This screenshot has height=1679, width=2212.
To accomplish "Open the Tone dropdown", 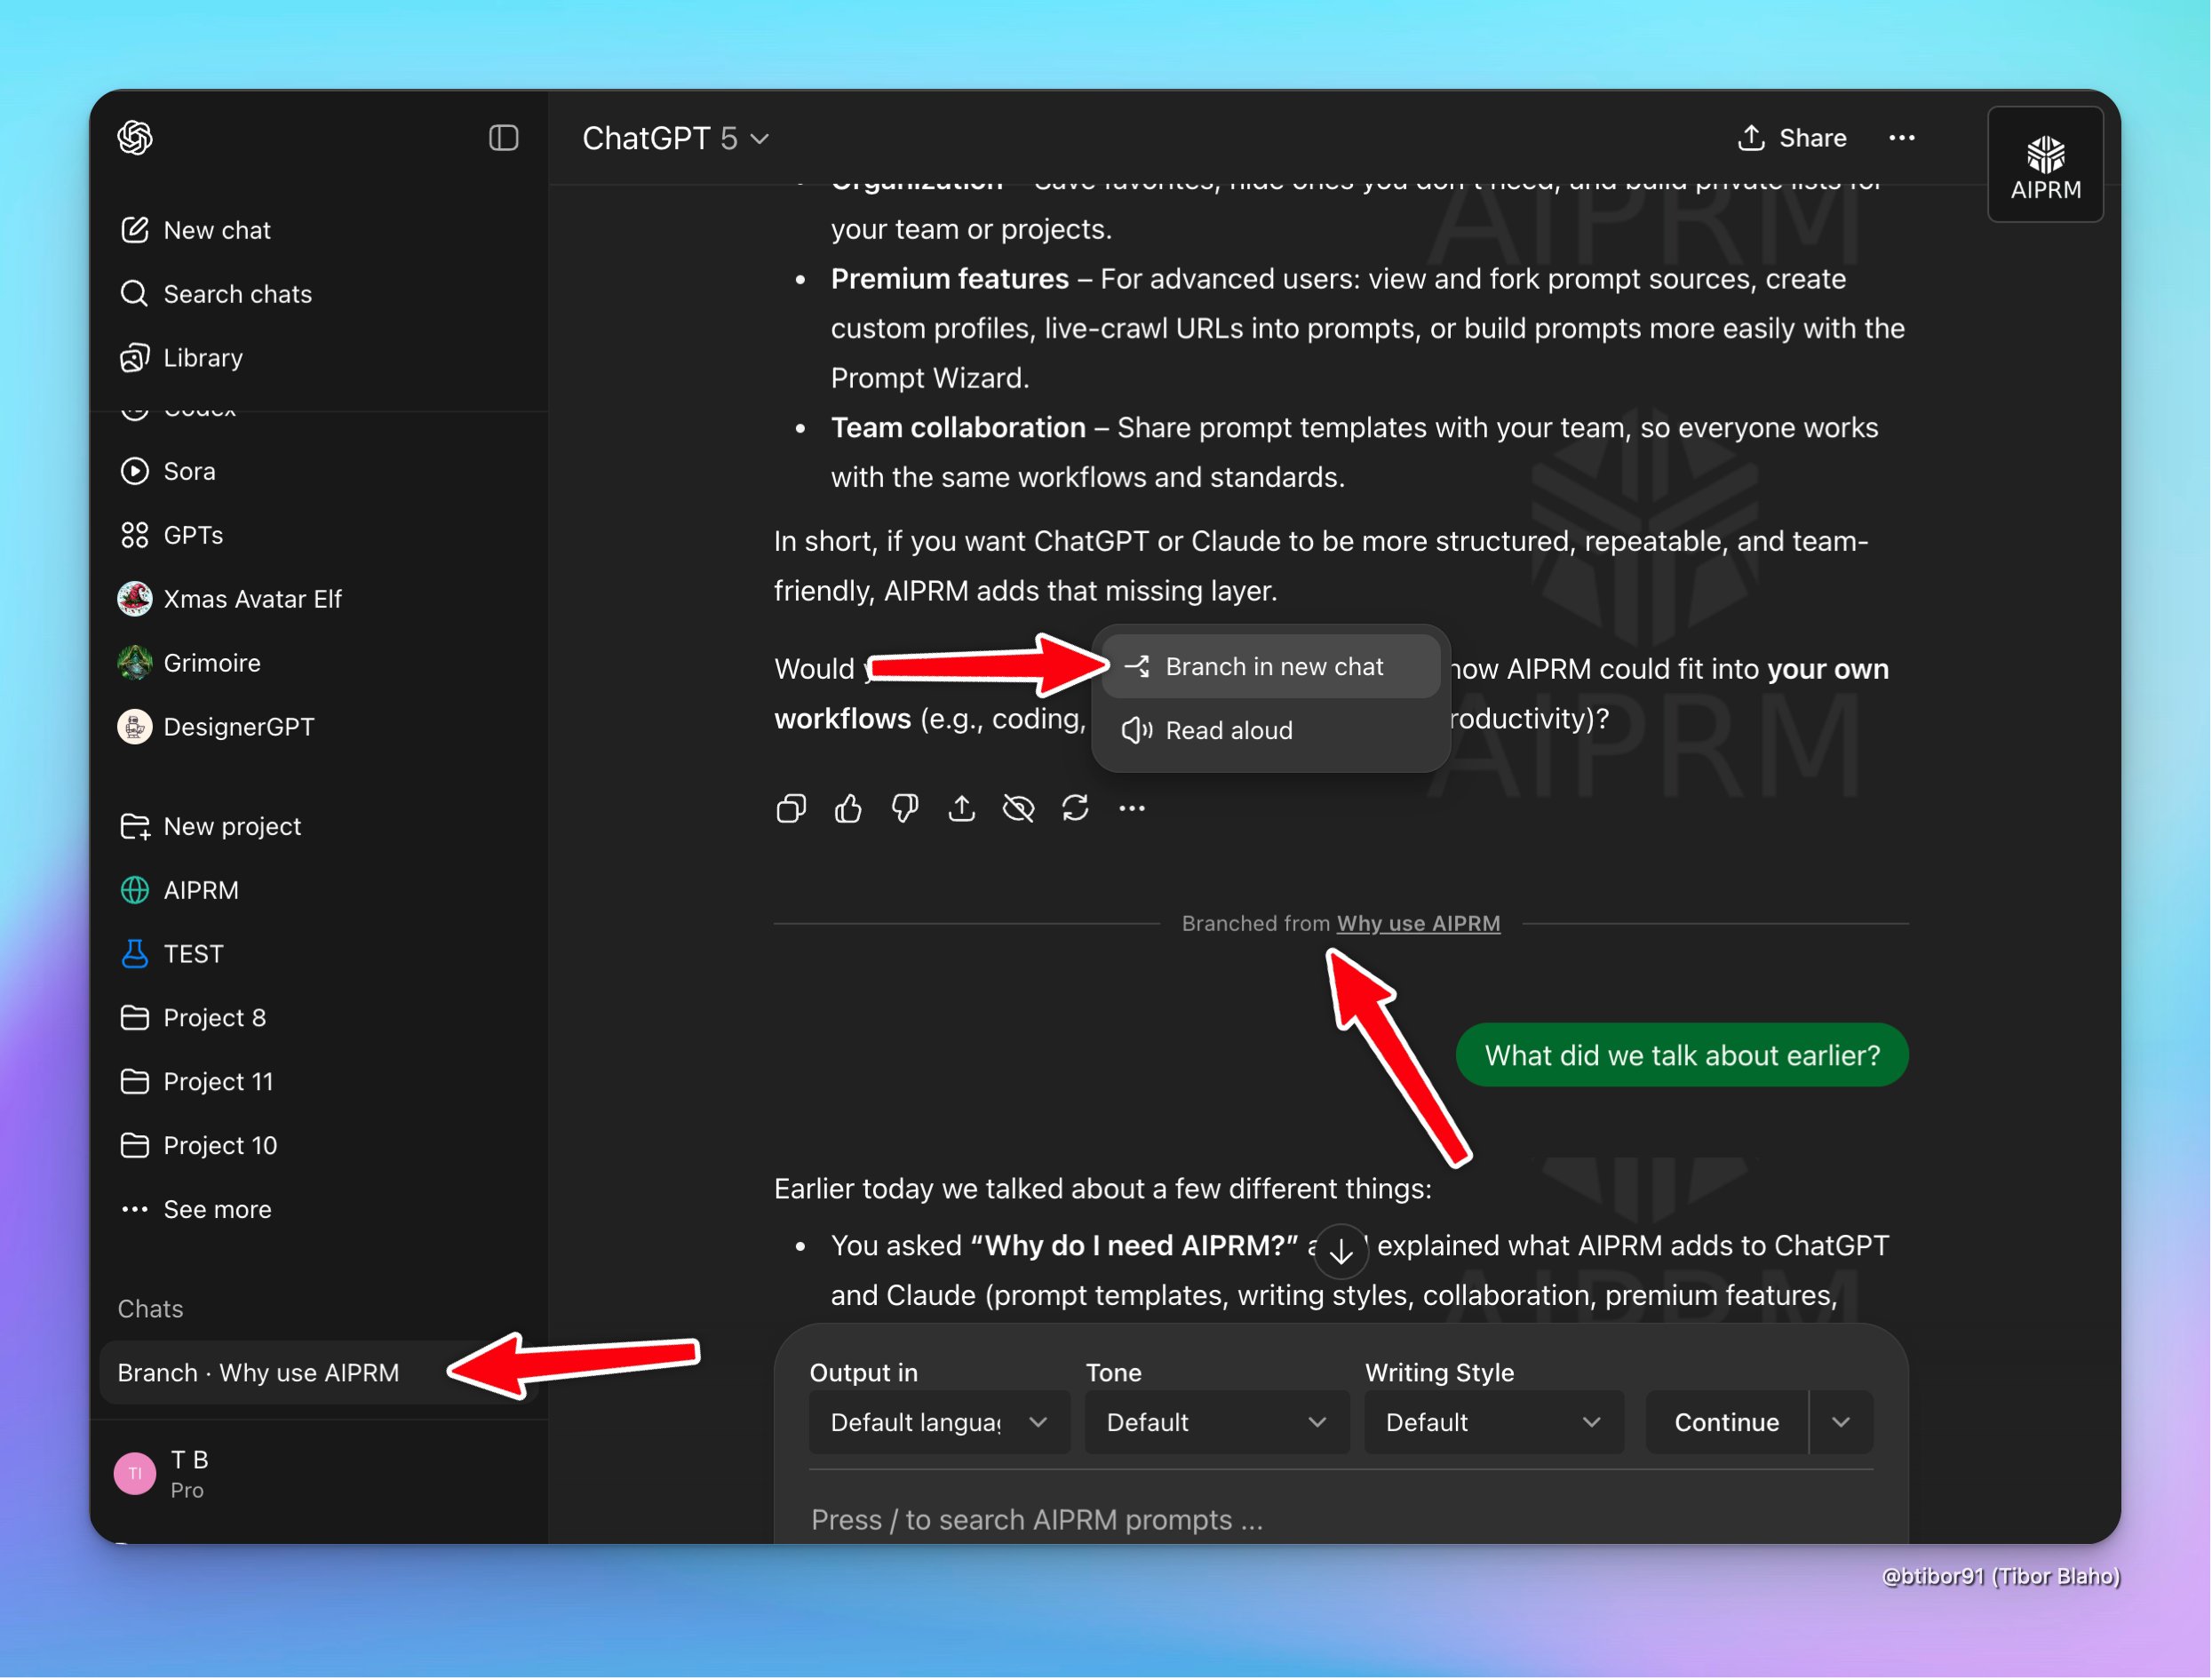I will coord(1216,1423).
